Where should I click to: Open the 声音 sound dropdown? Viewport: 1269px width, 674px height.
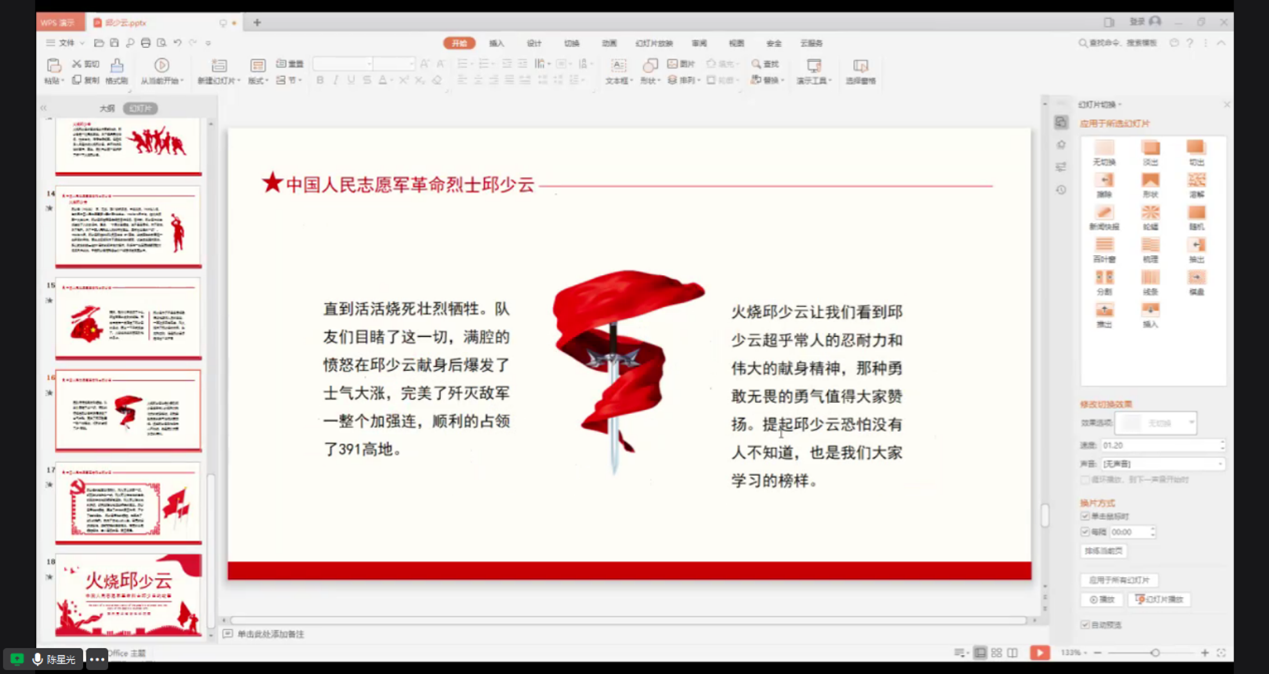1162,464
